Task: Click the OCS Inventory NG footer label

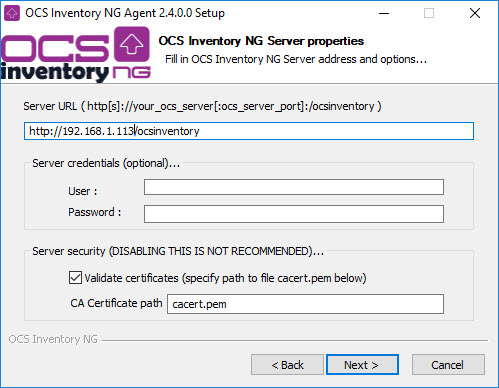Action: 53,339
